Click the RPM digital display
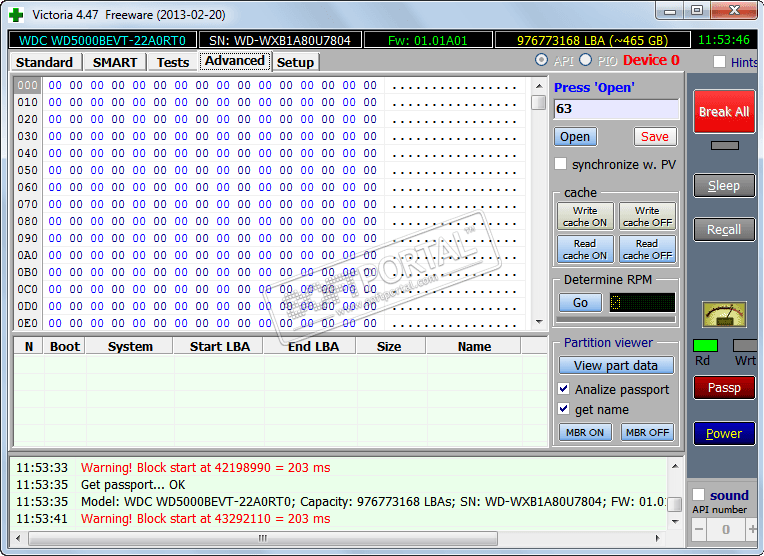764x556 pixels. (642, 303)
